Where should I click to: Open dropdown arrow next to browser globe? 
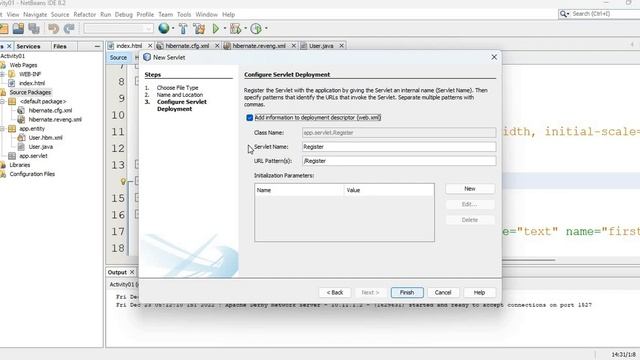pos(173,29)
